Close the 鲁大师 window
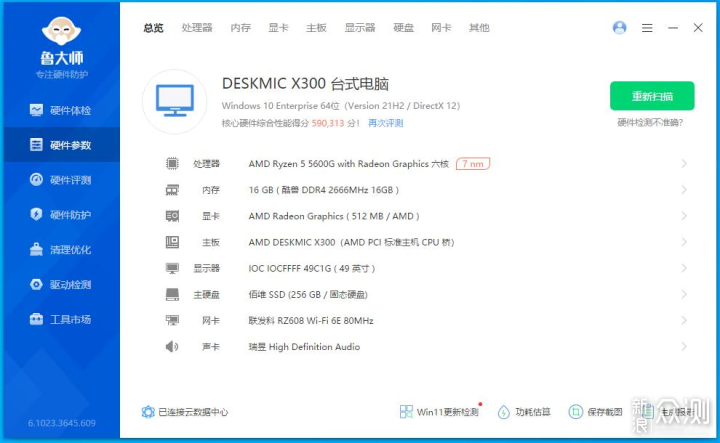This screenshot has height=443, width=720. click(698, 28)
